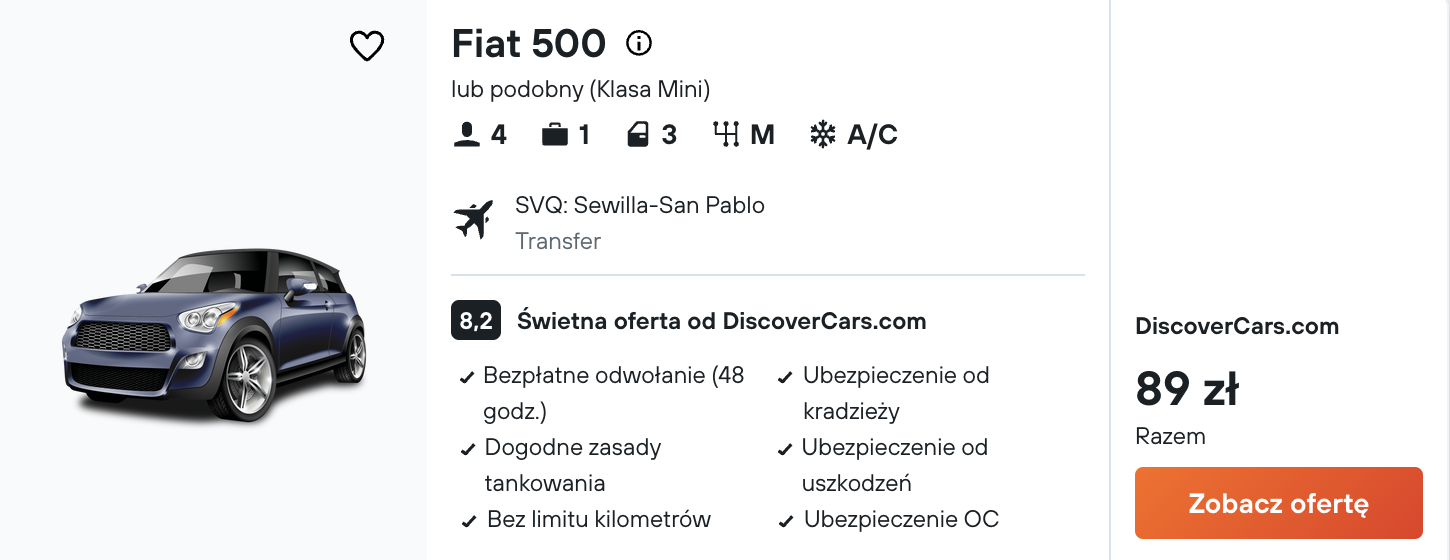Image resolution: width=1450 pixels, height=560 pixels.
Task: Click the Świetna oferta od DiscoverCars.com heading
Action: (x=722, y=321)
